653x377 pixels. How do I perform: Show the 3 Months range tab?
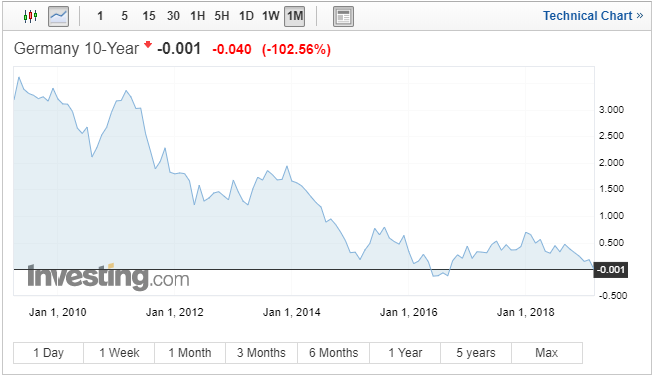pos(262,353)
